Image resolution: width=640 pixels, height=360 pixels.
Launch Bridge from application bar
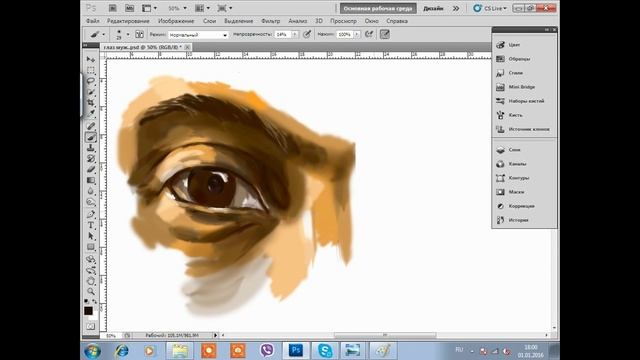click(x=112, y=8)
